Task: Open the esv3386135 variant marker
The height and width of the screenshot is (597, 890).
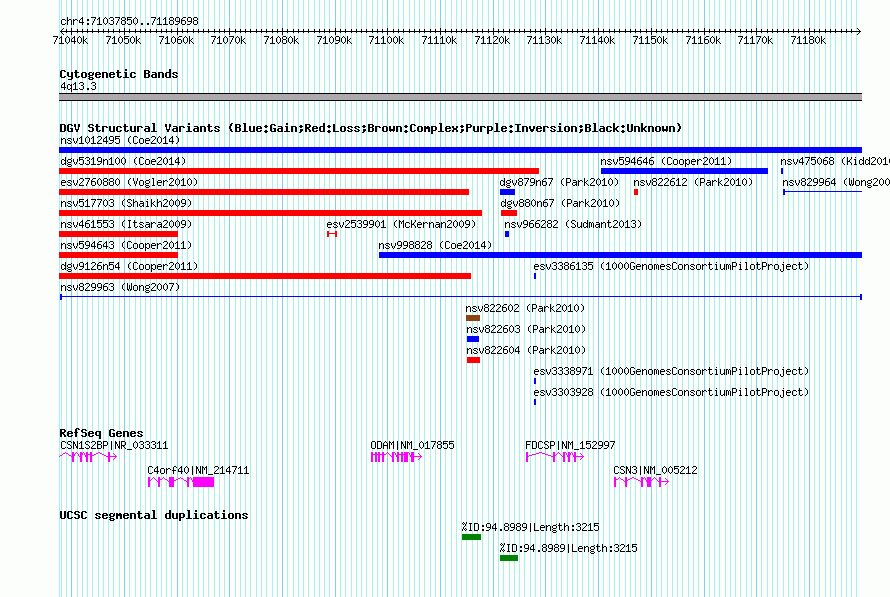Action: tap(535, 276)
